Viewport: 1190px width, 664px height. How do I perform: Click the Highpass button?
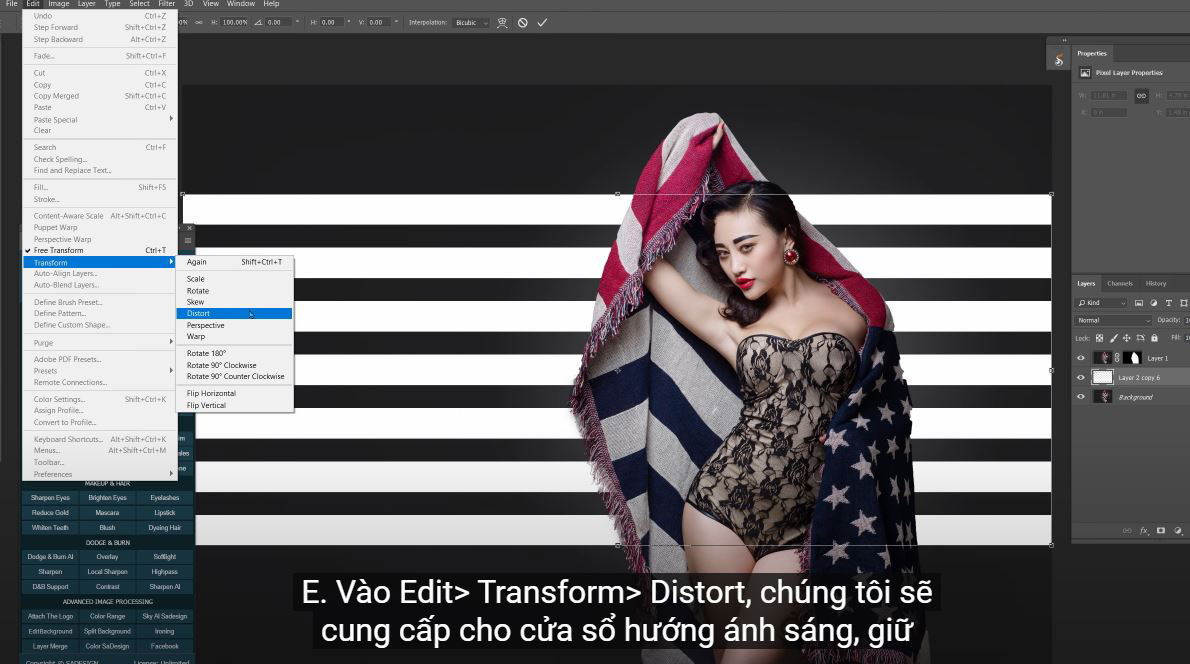click(165, 572)
